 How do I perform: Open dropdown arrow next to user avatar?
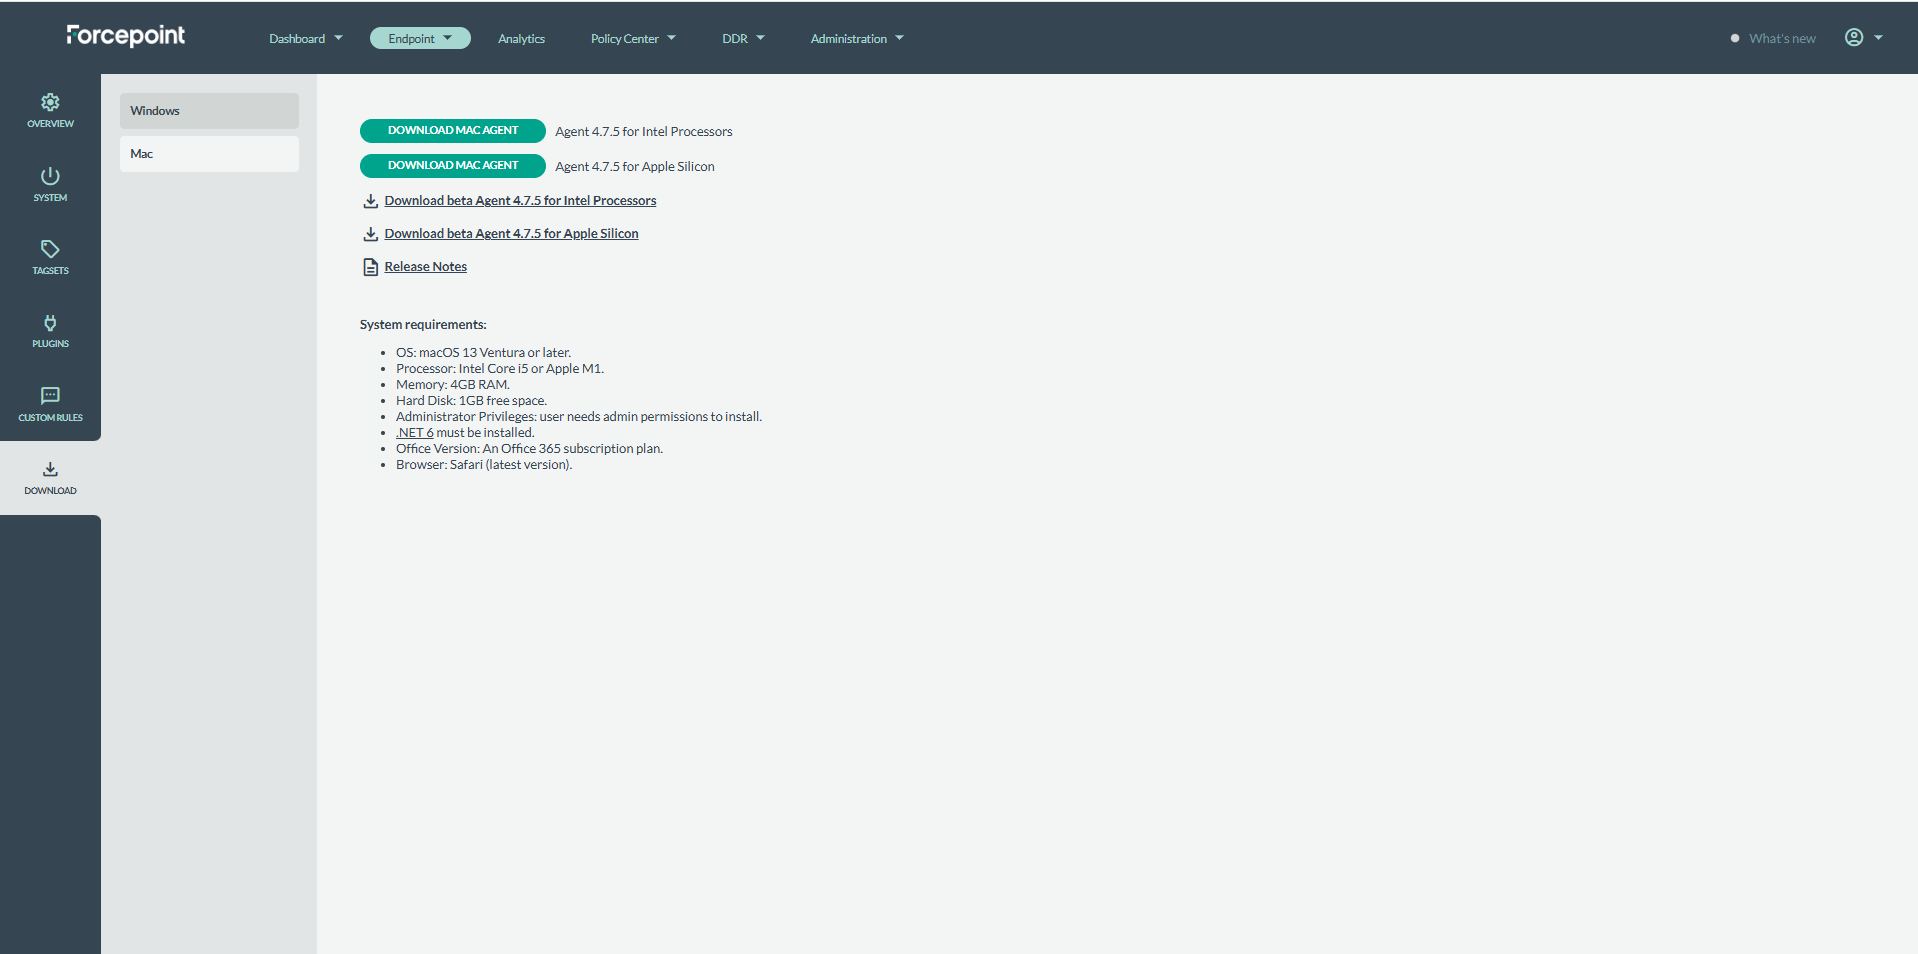[1878, 38]
